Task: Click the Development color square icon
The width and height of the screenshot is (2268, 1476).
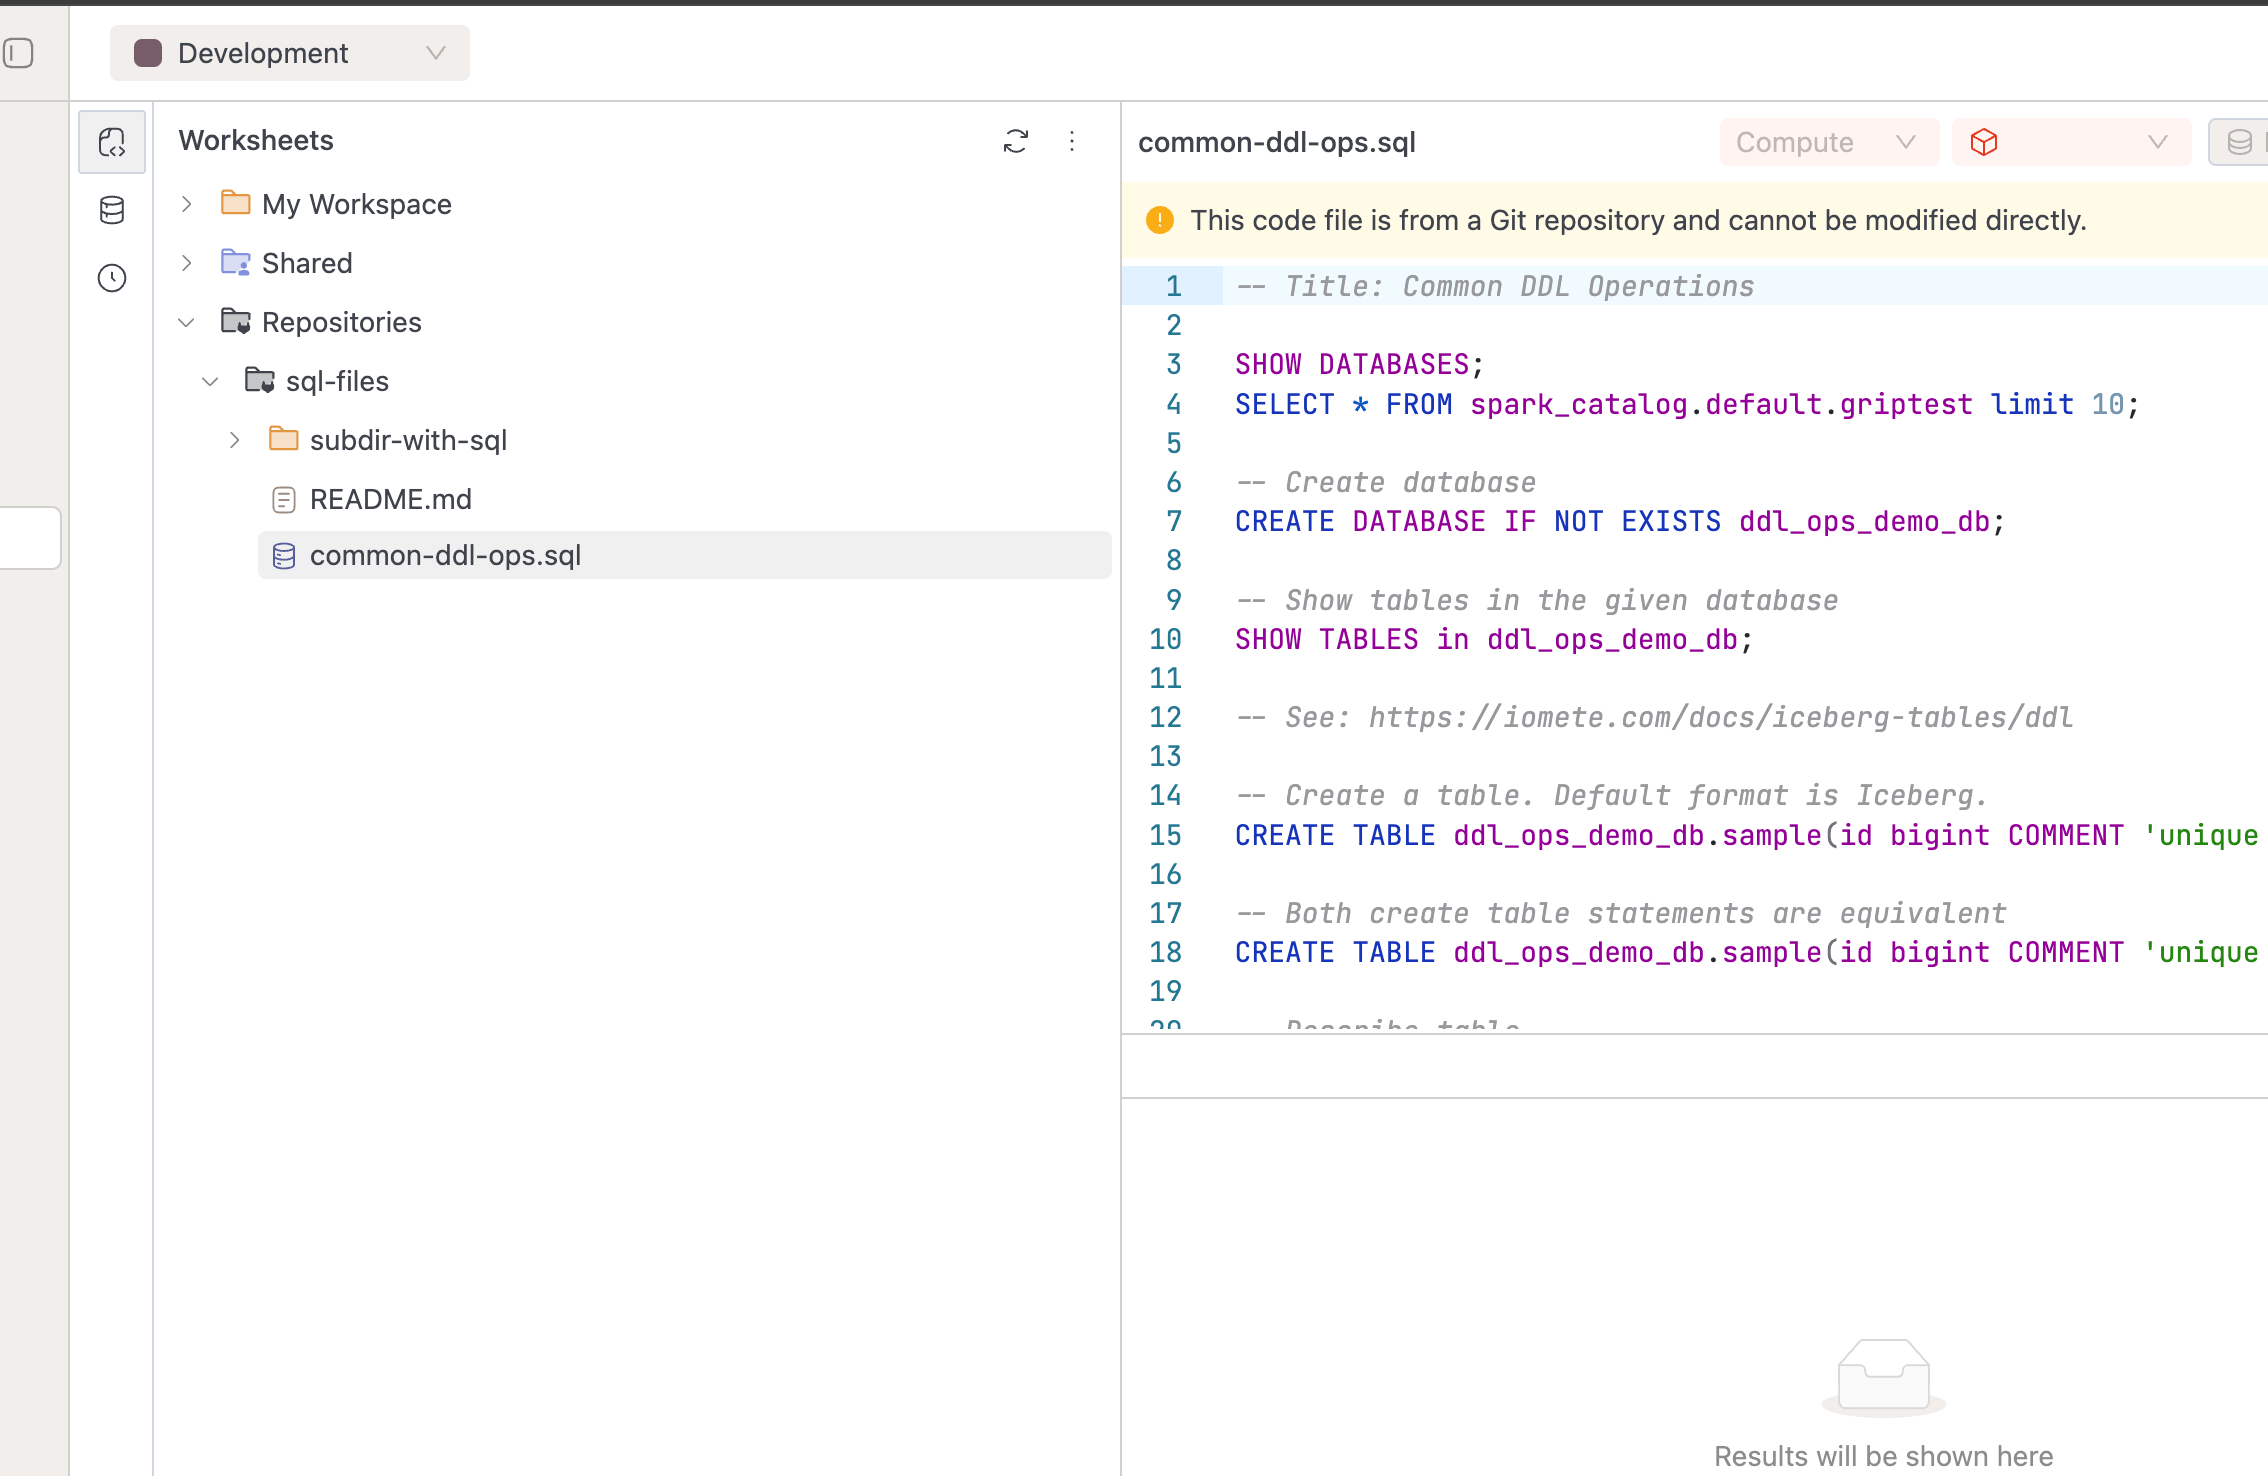Action: 148,53
